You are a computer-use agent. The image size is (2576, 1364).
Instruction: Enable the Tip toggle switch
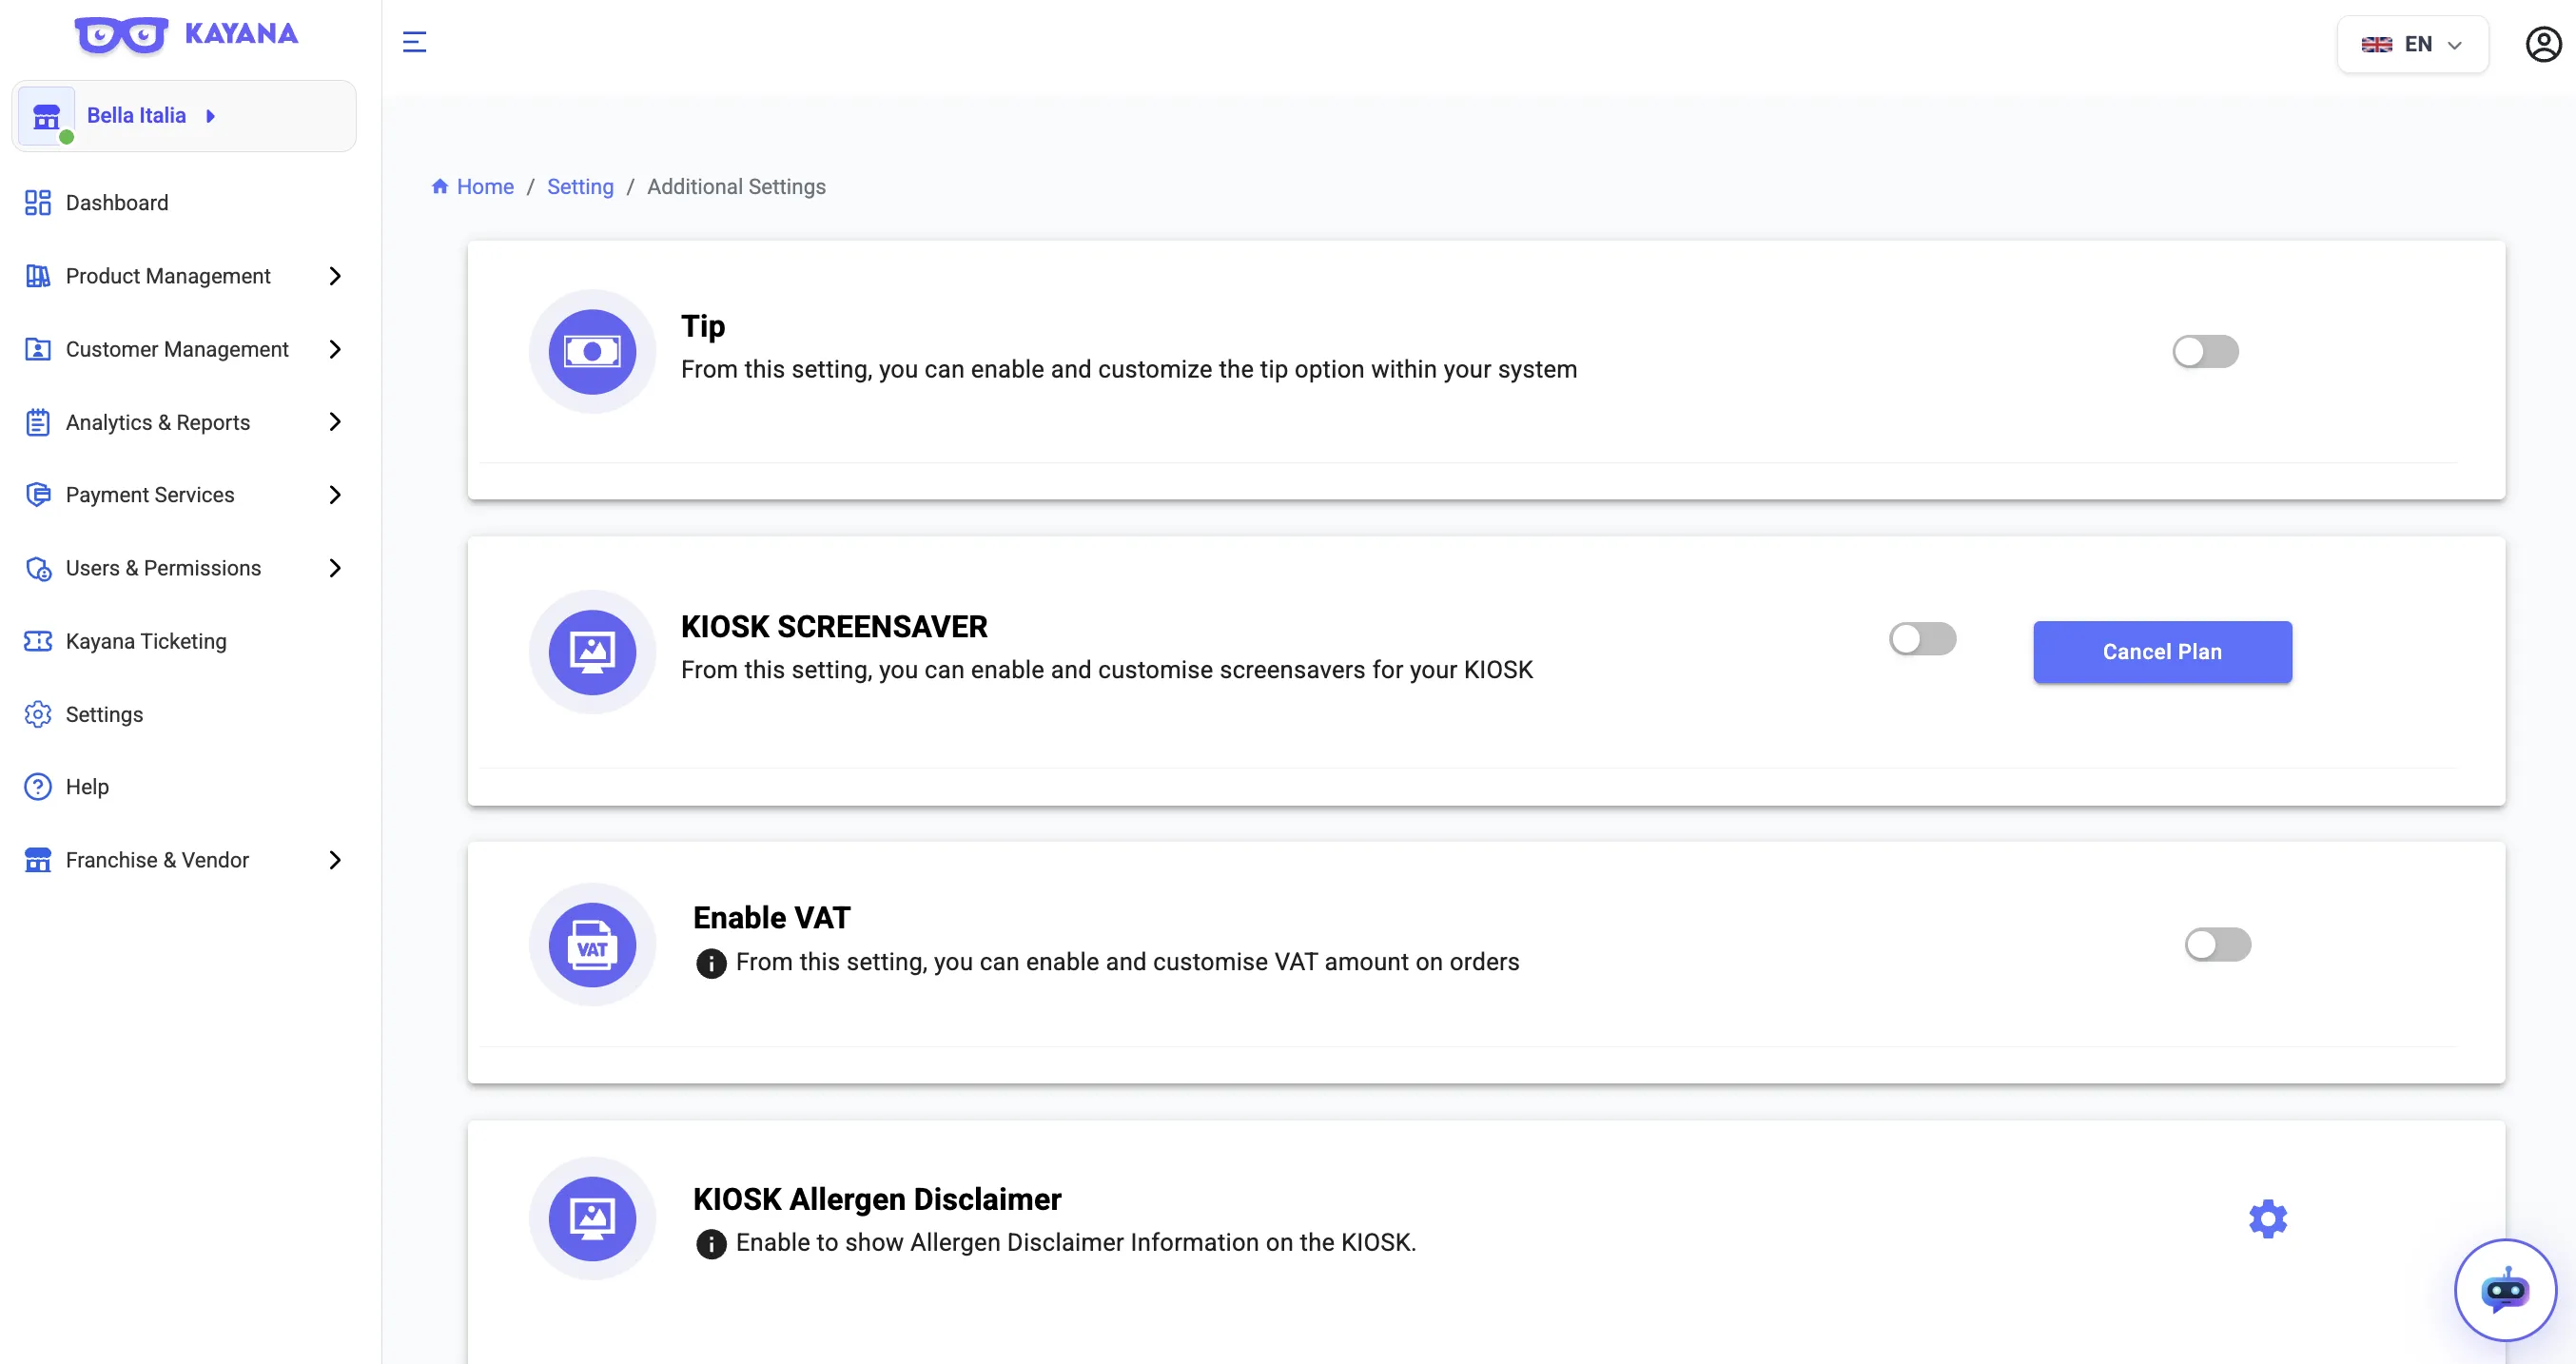(2205, 351)
